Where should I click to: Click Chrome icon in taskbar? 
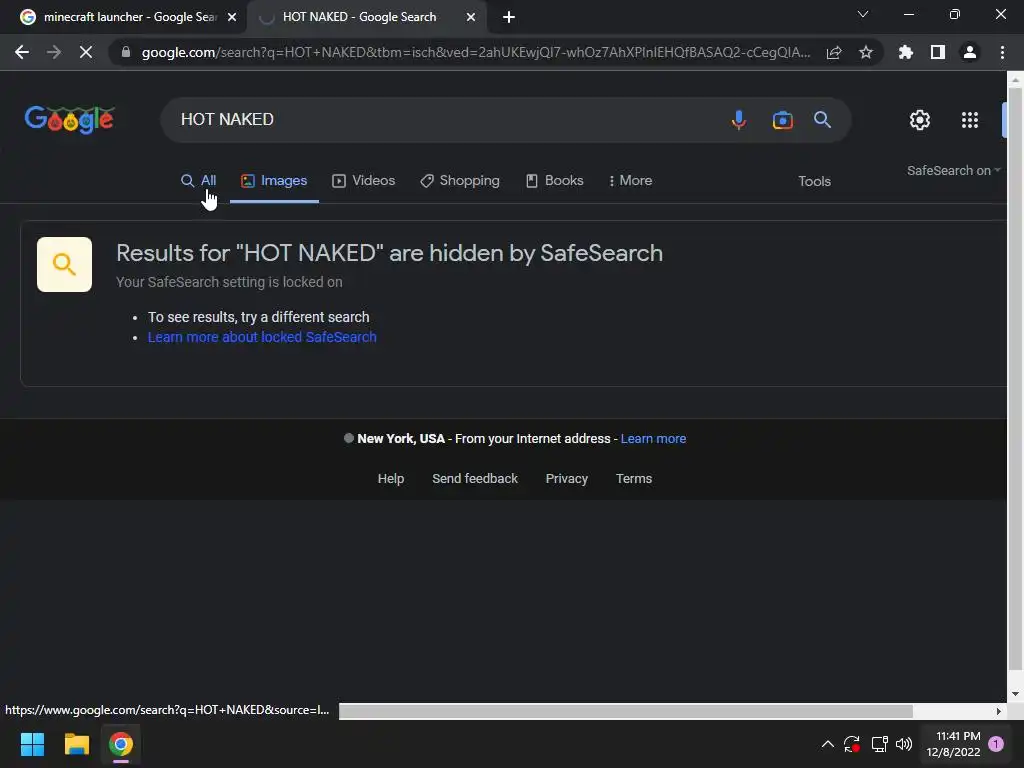121,744
